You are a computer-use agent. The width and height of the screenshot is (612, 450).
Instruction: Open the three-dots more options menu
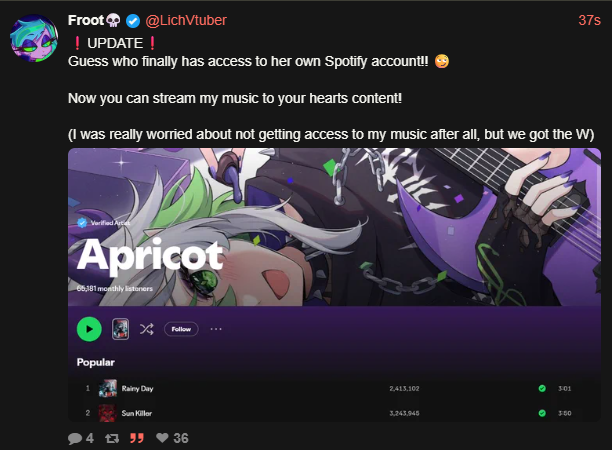point(216,329)
